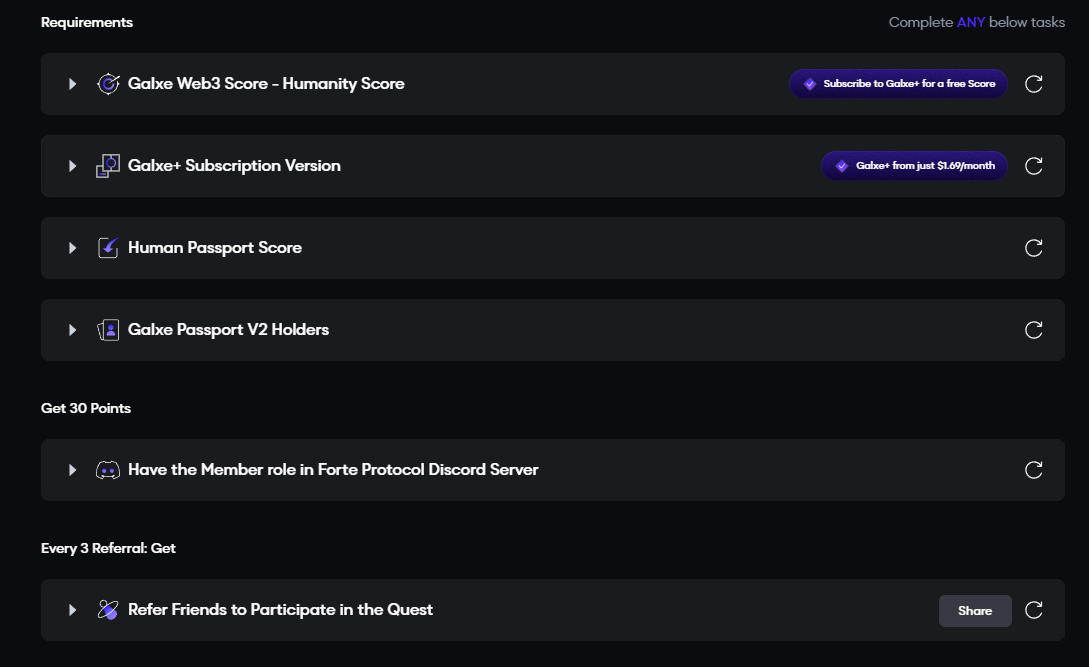Refresh the Human Passport Score task
1089x667 pixels.
pyautogui.click(x=1034, y=248)
